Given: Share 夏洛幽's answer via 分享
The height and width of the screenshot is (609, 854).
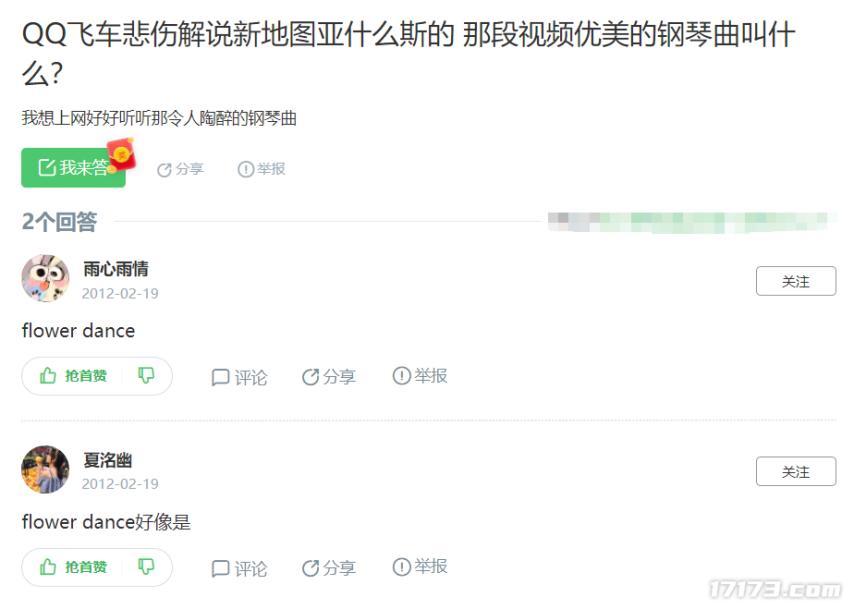Looking at the screenshot, I should tap(328, 568).
